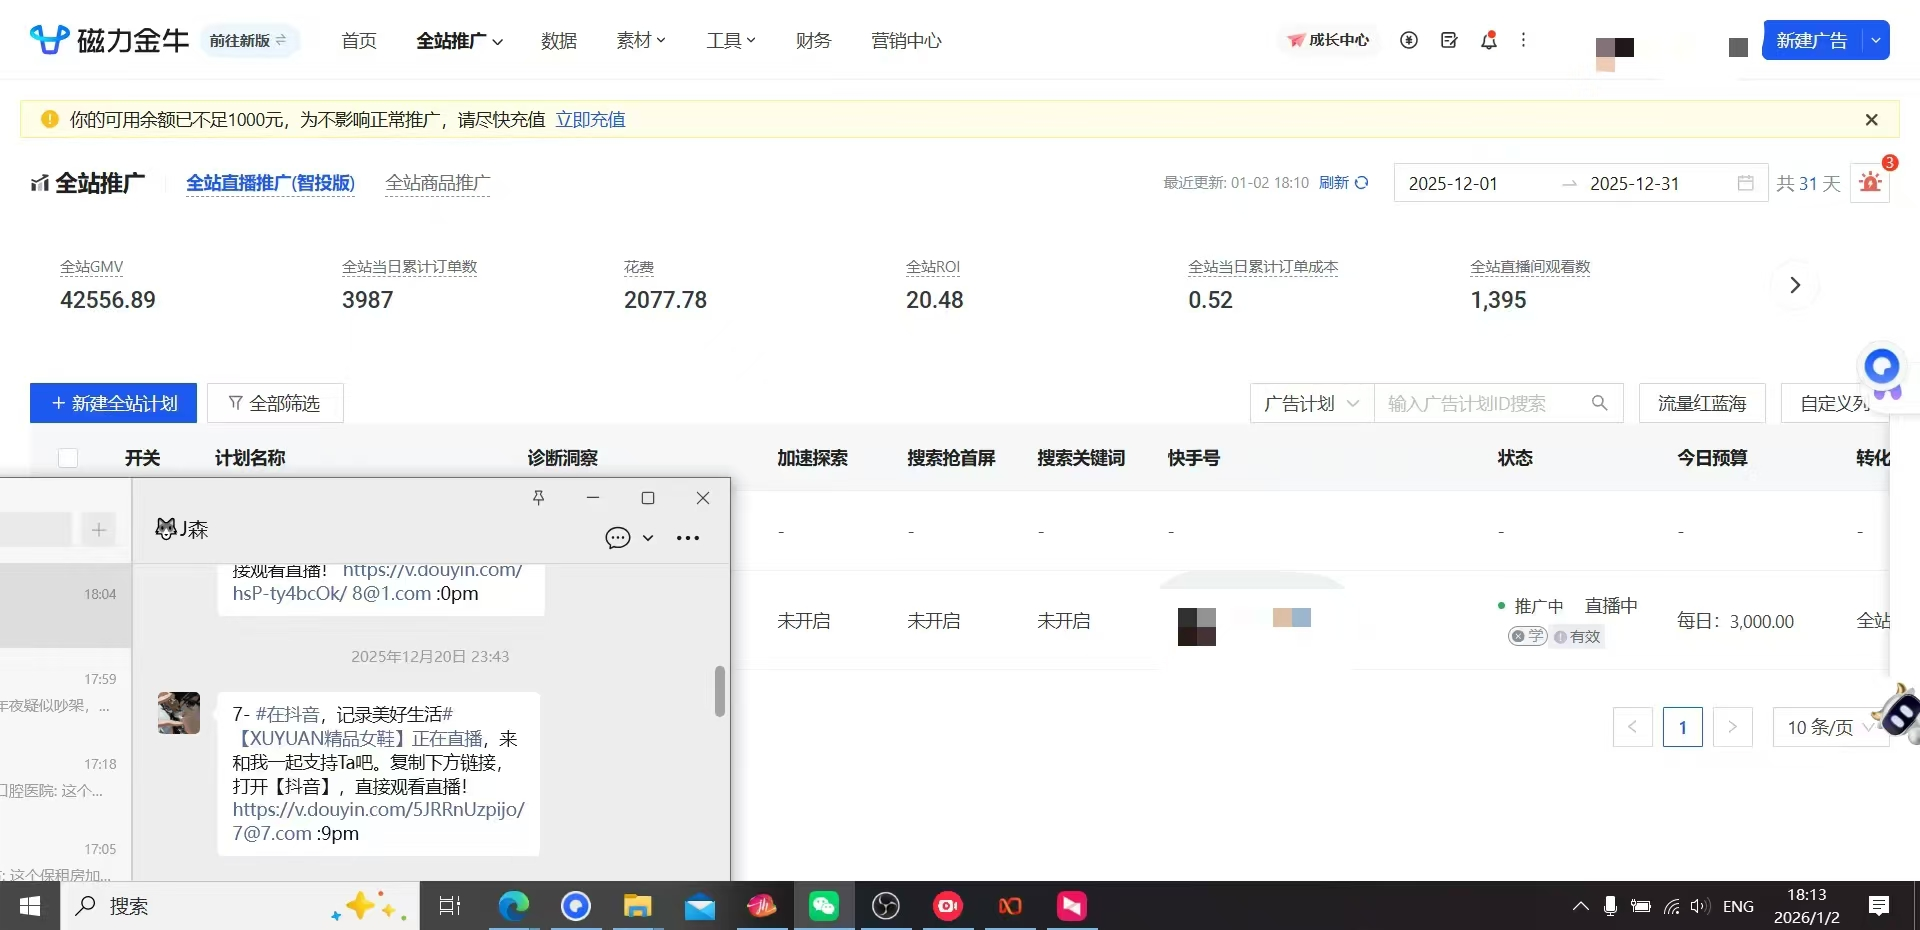Click the 新建全站计划 button
Viewport: 1920px width, 930px height.
(x=113, y=403)
